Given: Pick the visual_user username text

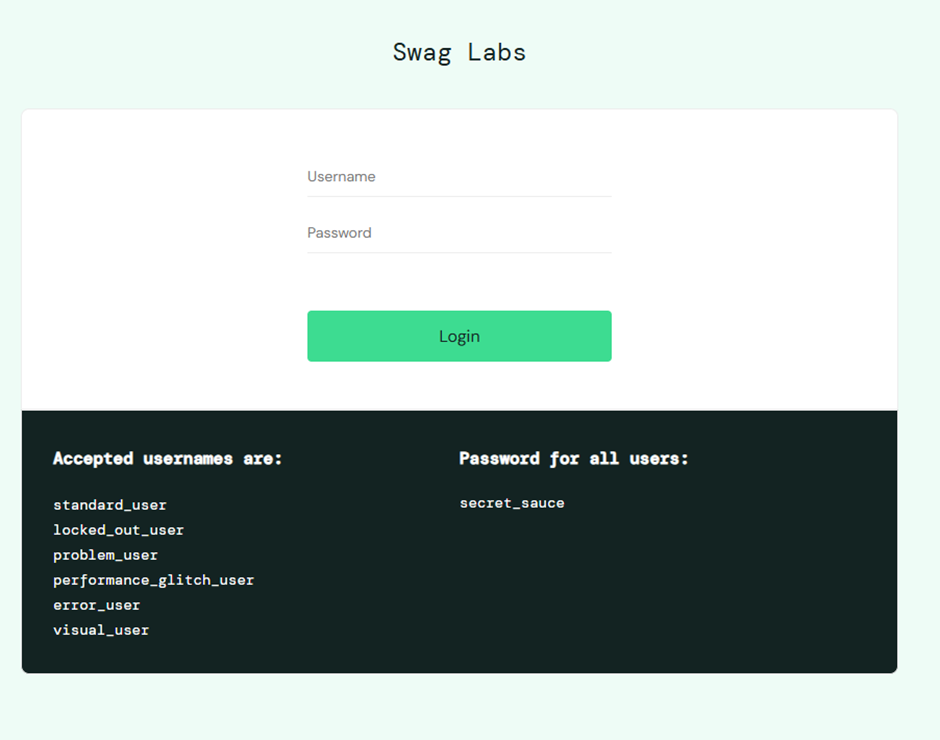Looking at the screenshot, I should (x=101, y=630).
